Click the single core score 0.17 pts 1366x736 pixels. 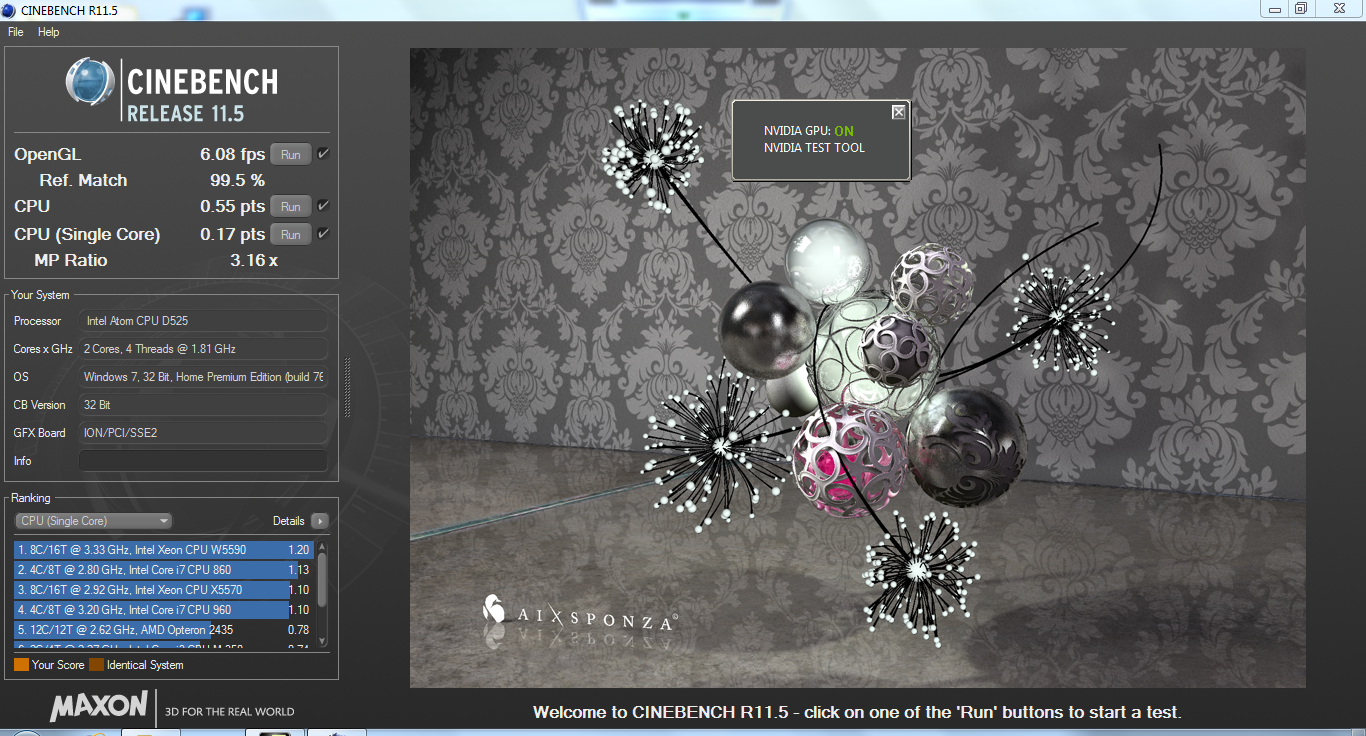point(233,234)
